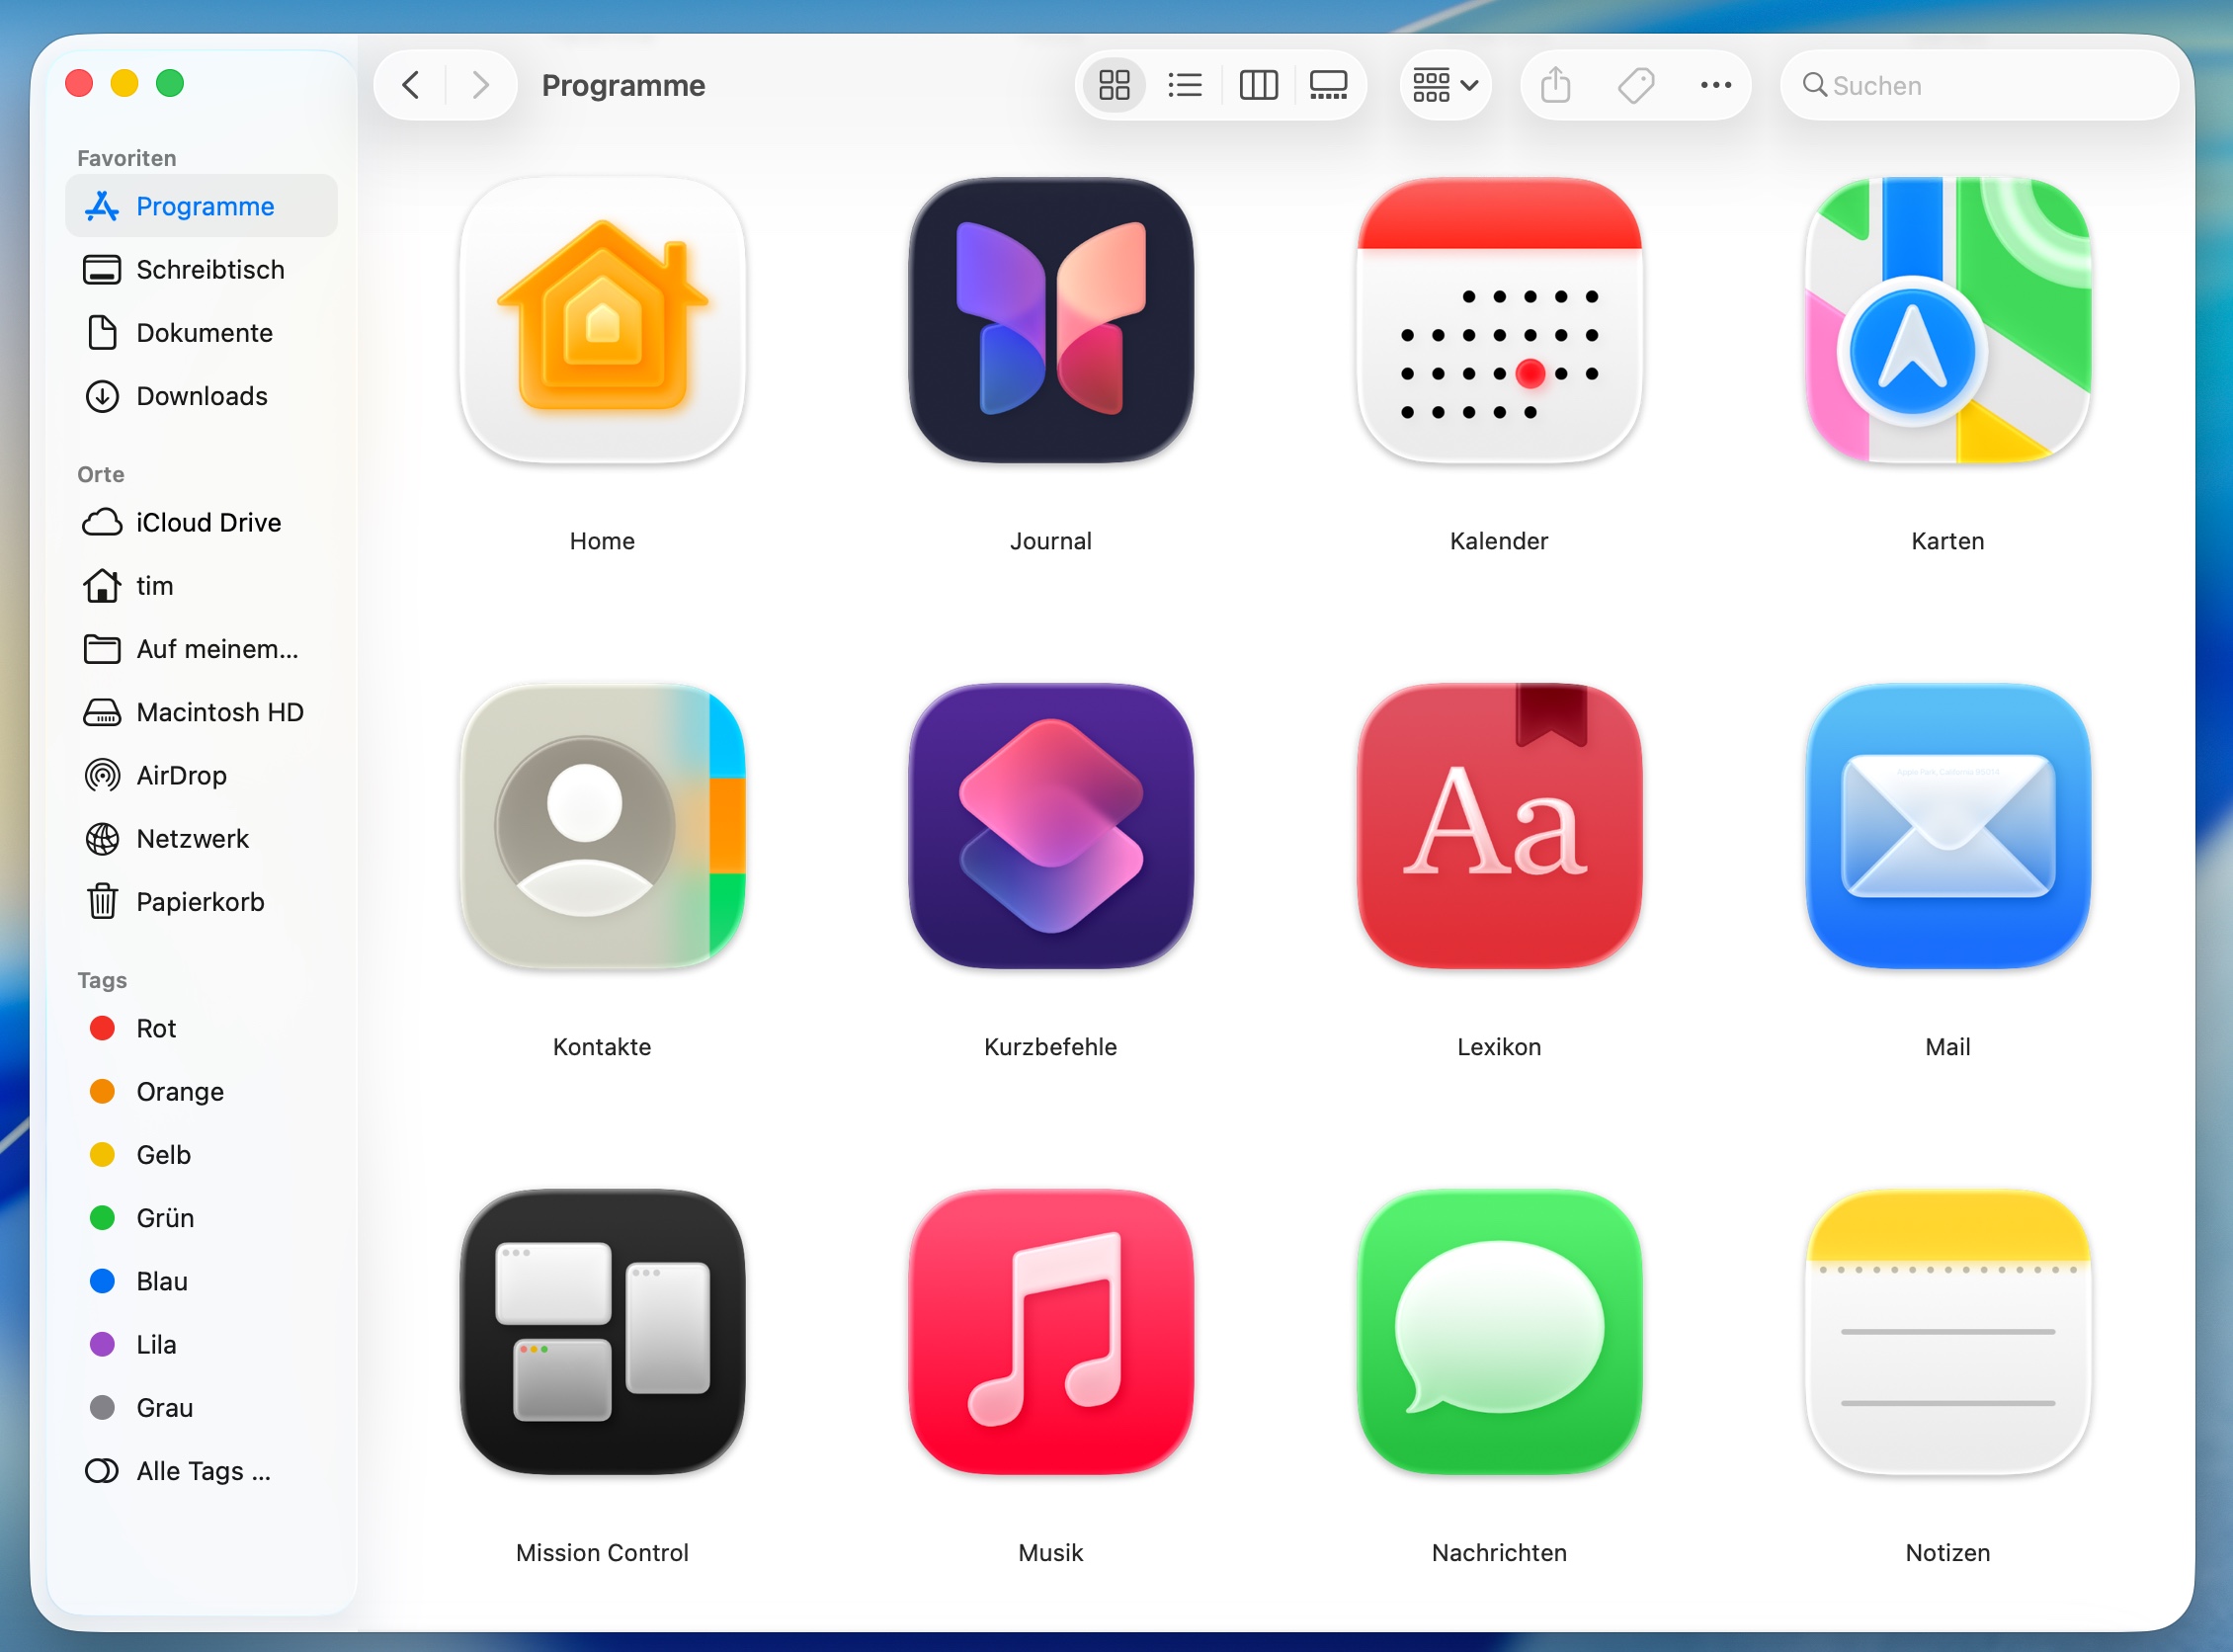Switch to column view
The width and height of the screenshot is (2233, 1652).
pos(1258,85)
